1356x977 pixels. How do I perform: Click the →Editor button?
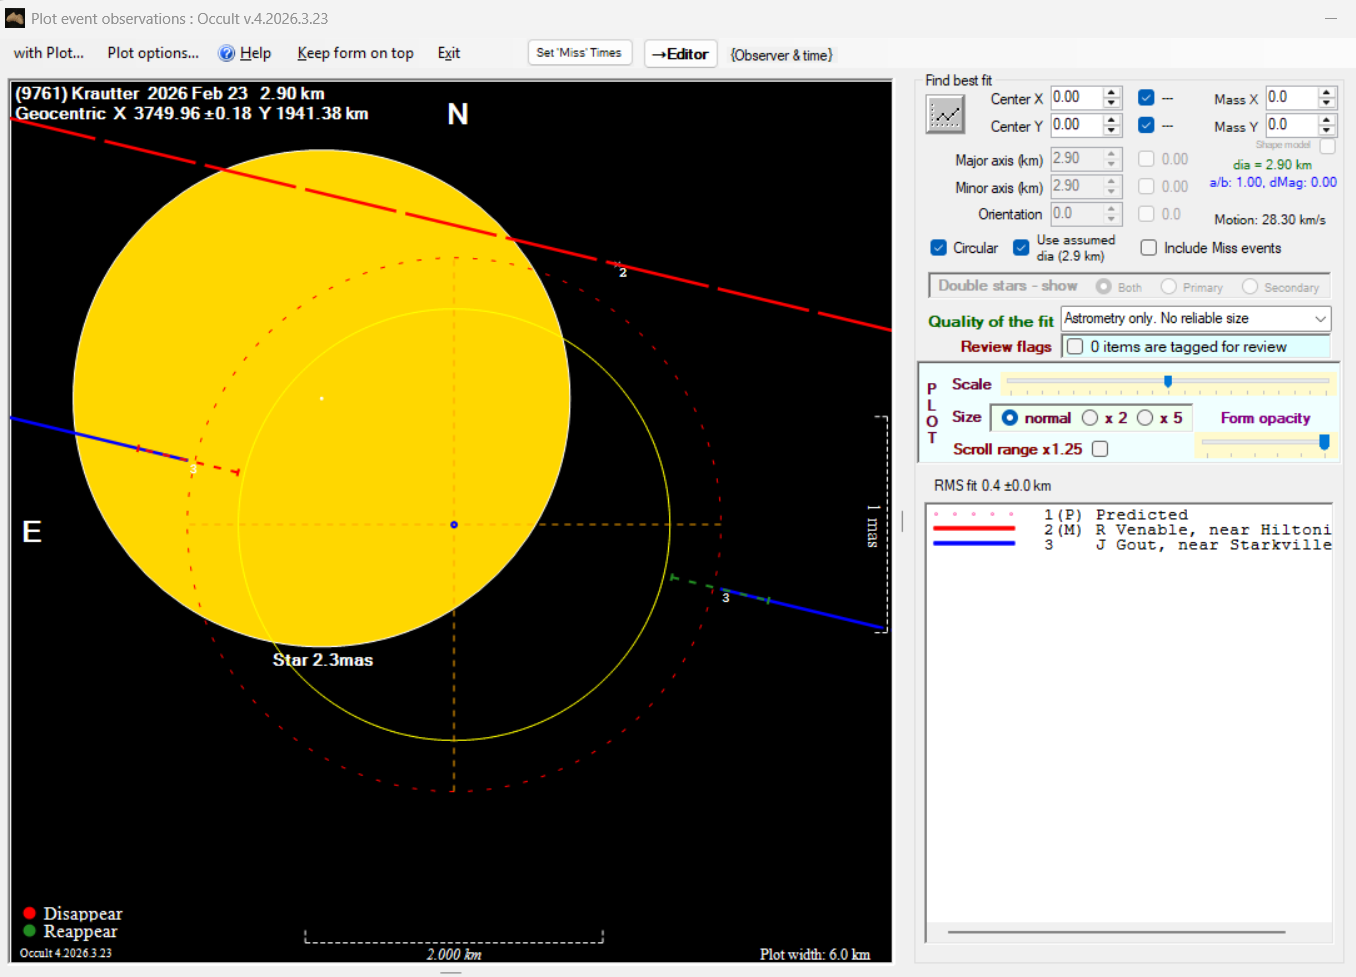pos(680,54)
